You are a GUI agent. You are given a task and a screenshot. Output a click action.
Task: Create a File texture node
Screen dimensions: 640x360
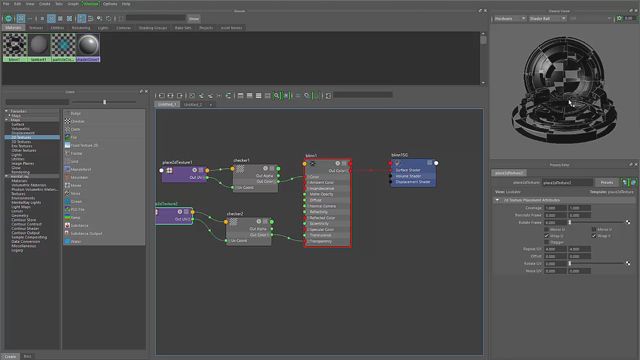tap(71, 137)
